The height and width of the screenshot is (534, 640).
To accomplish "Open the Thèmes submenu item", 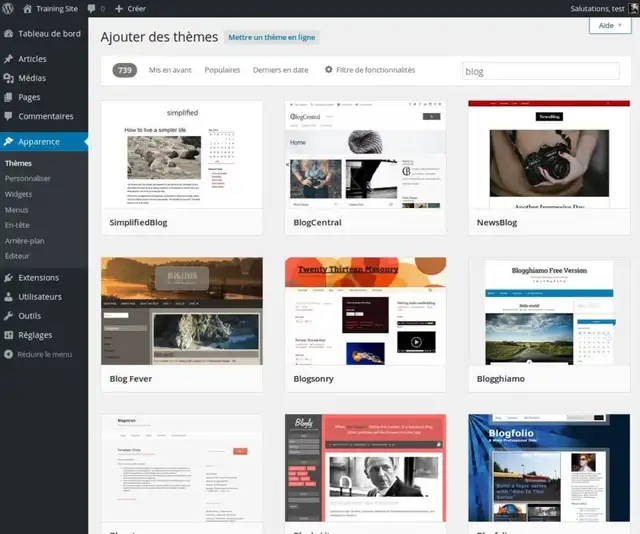I will click(x=18, y=163).
